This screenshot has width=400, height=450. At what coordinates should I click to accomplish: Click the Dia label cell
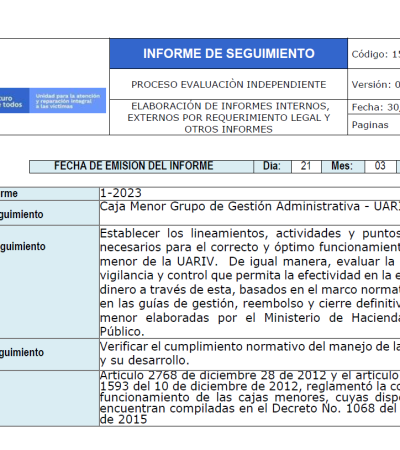coord(272,166)
